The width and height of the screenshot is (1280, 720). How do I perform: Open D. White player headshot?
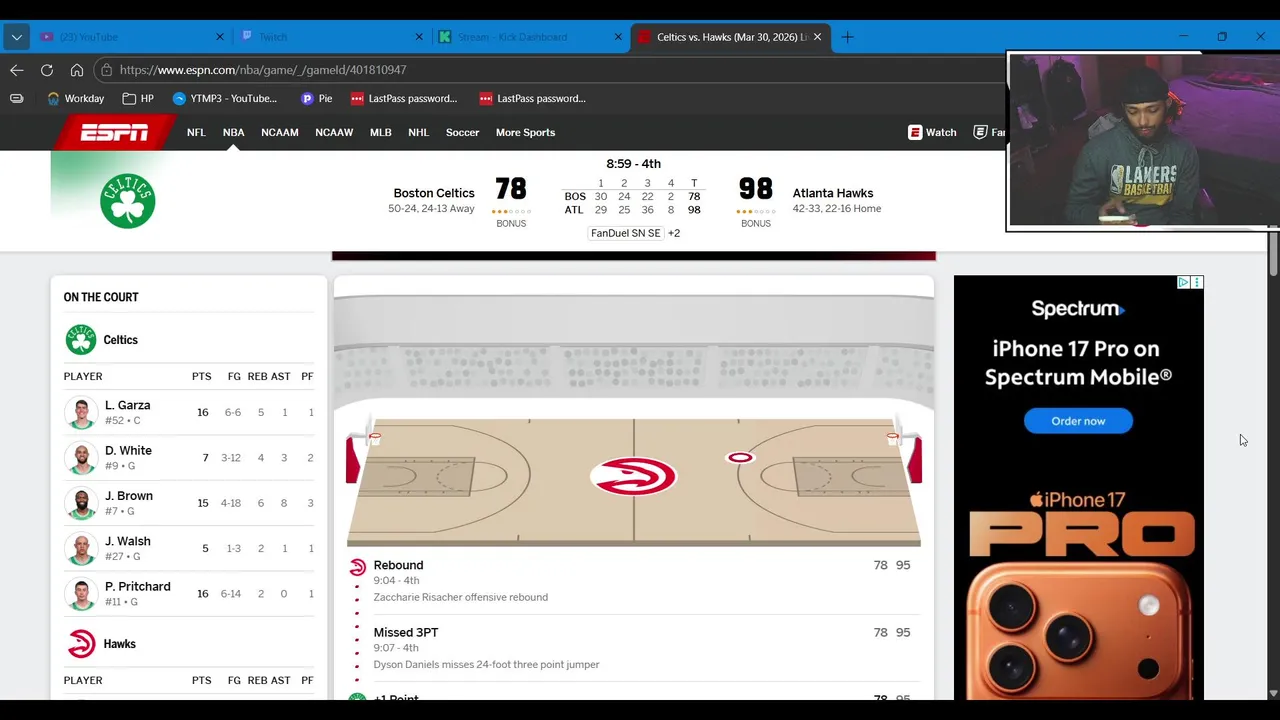[x=80, y=458]
